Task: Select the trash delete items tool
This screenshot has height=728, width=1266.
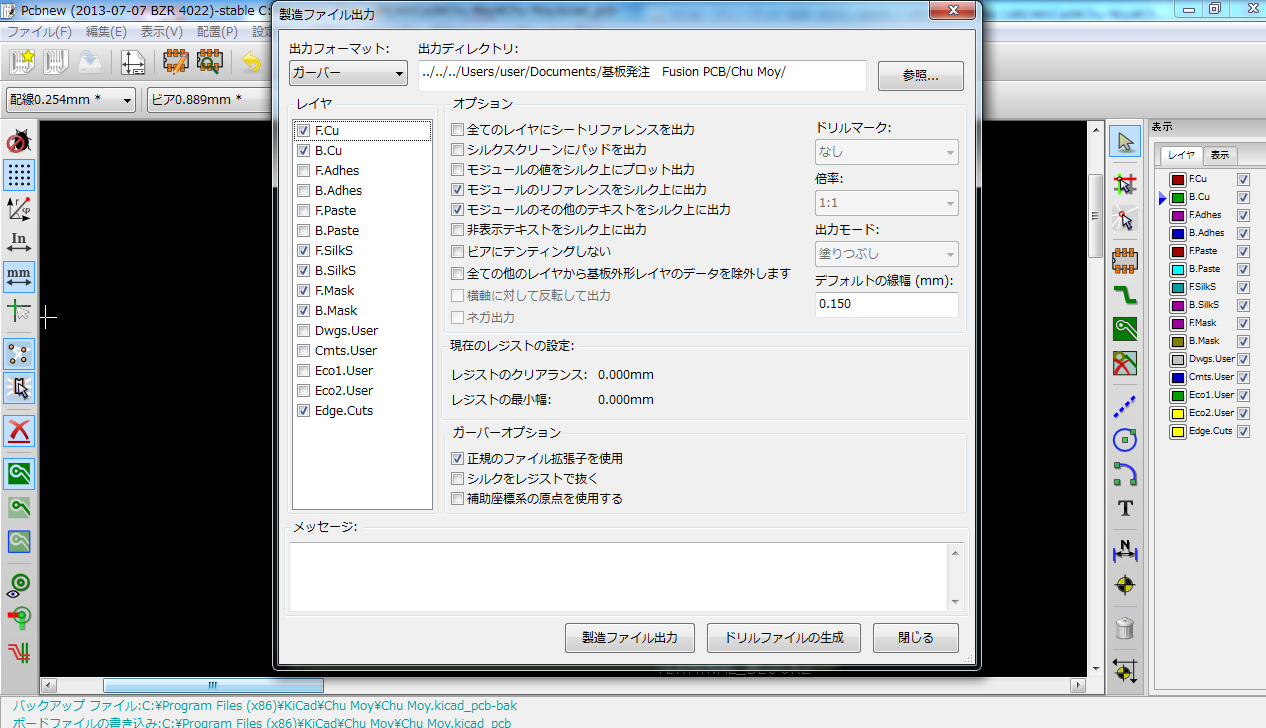Action: [1126, 628]
